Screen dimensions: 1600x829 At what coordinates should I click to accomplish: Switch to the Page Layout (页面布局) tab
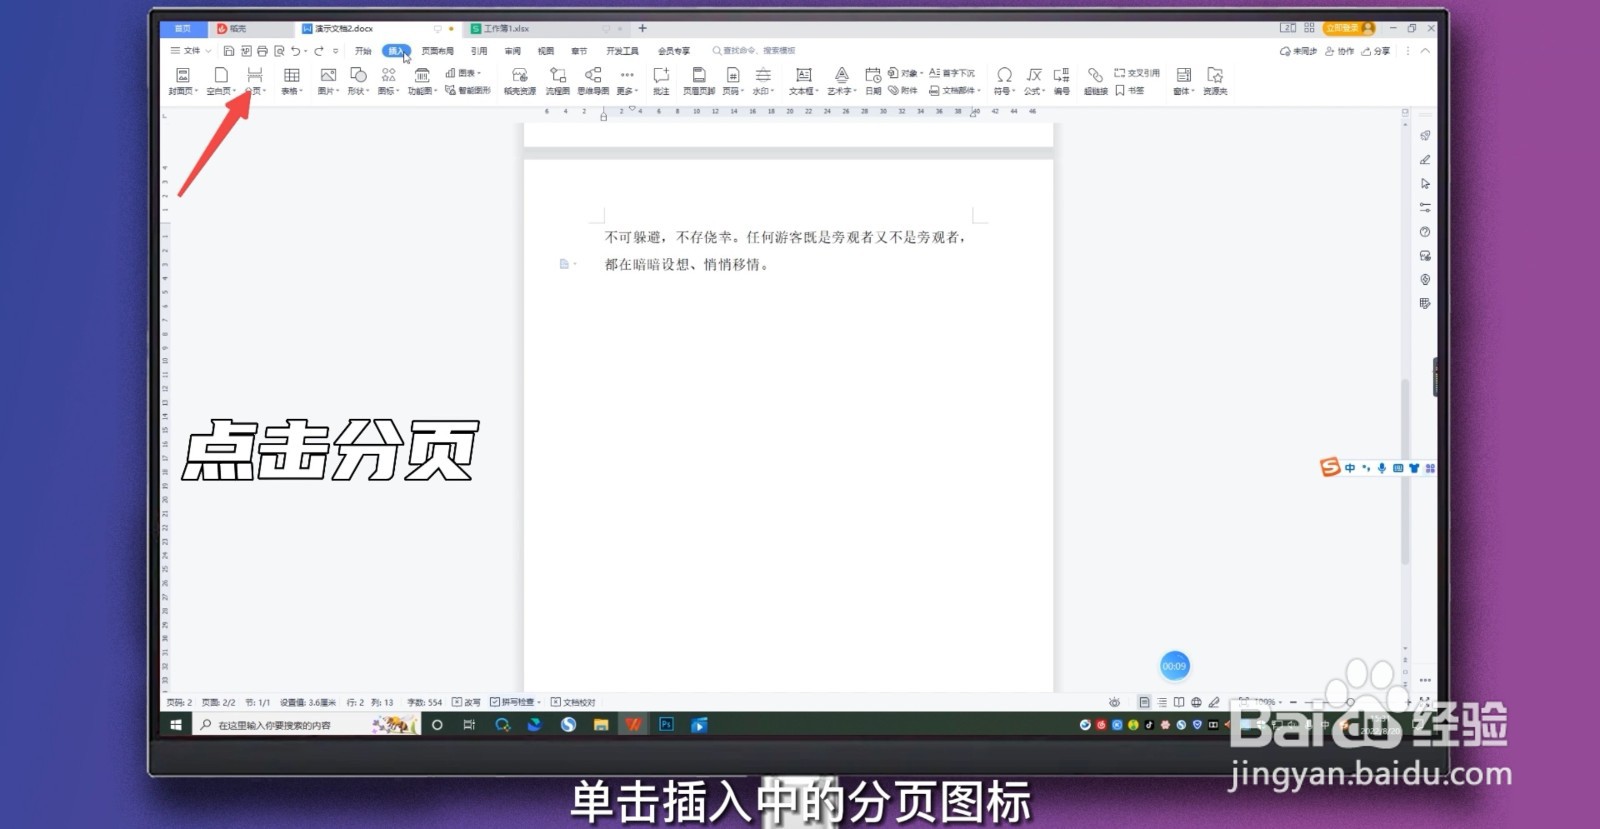(x=437, y=51)
